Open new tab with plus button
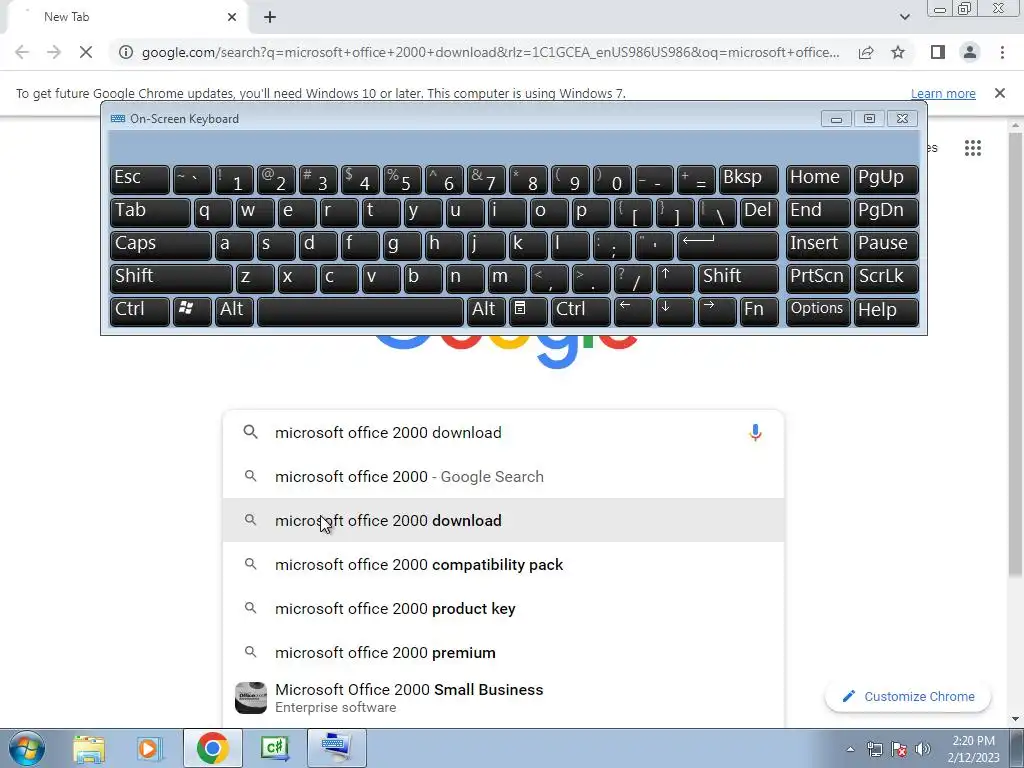 270,17
